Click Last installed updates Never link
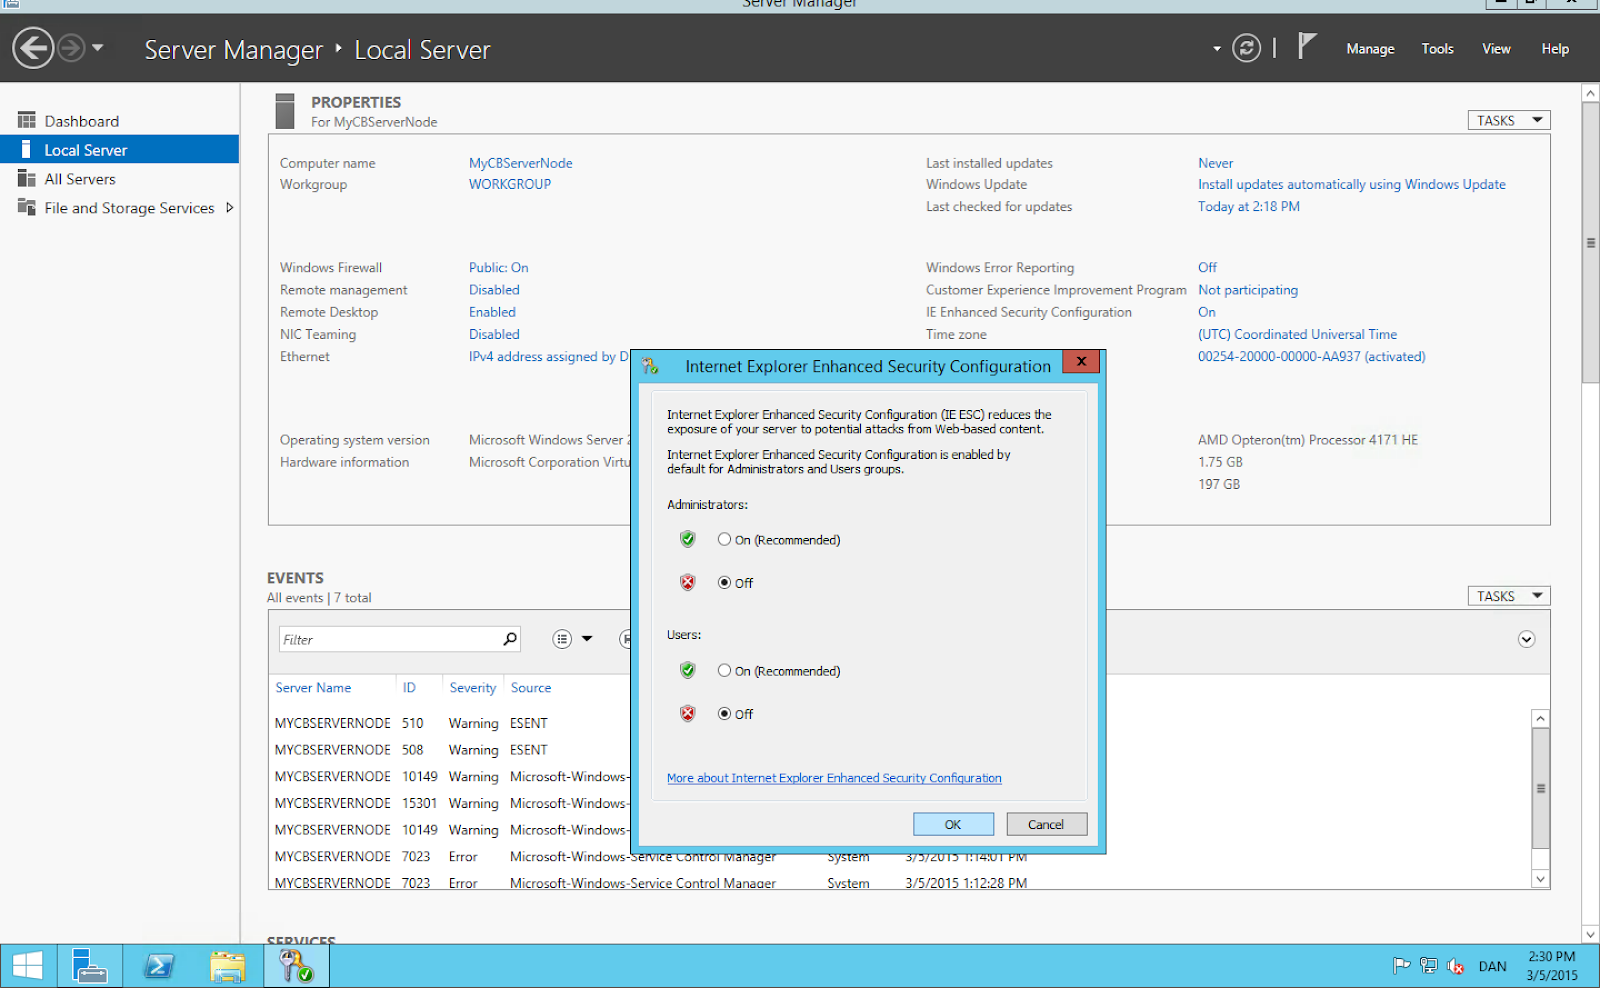This screenshot has width=1600, height=988. 1215,163
